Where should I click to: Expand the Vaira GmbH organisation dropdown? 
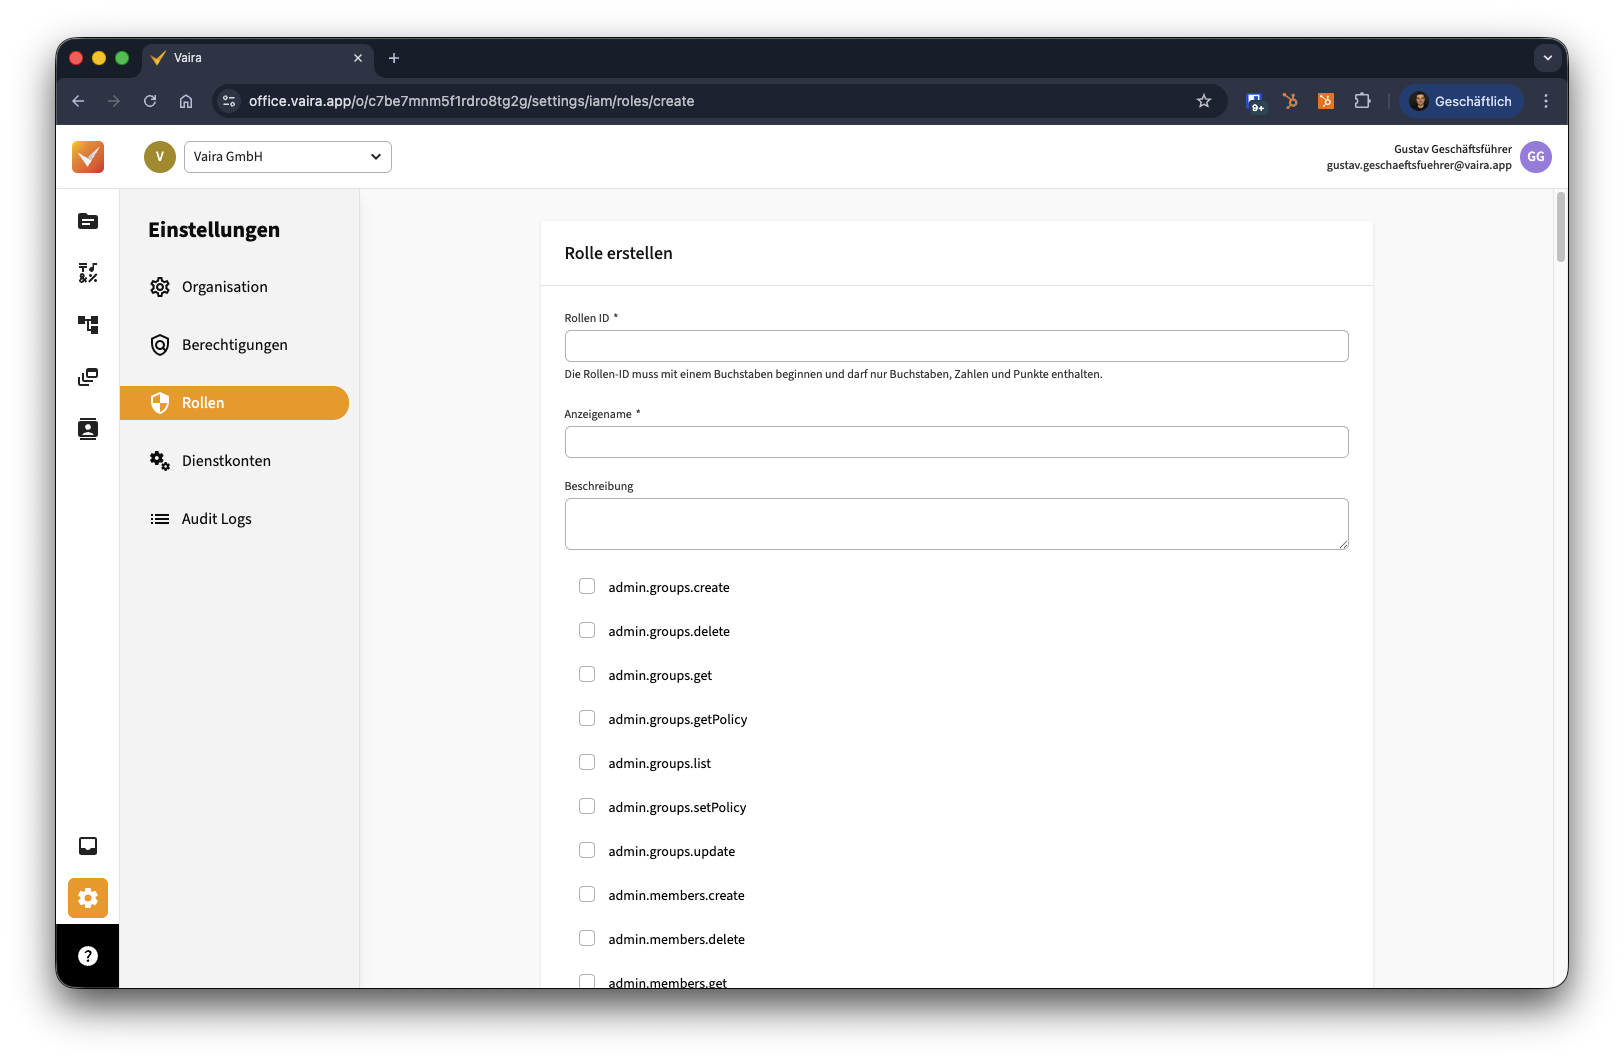click(288, 157)
